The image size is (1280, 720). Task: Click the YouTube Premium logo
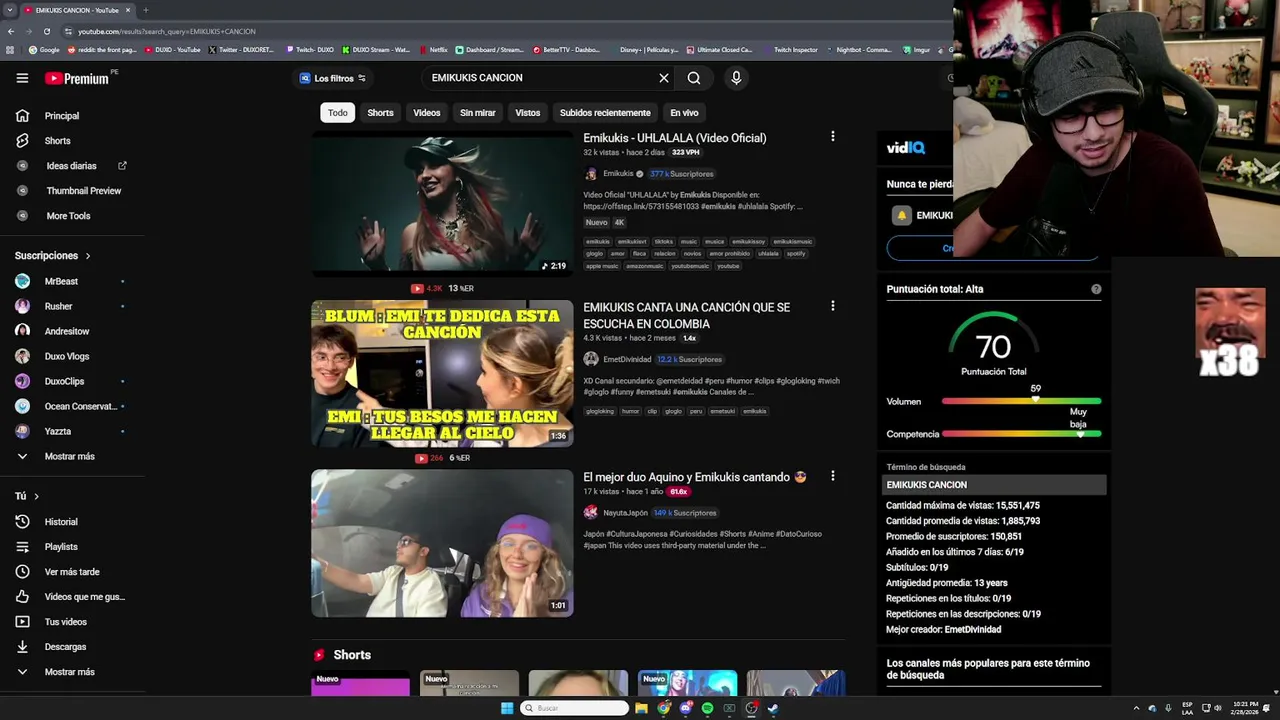tap(77, 78)
